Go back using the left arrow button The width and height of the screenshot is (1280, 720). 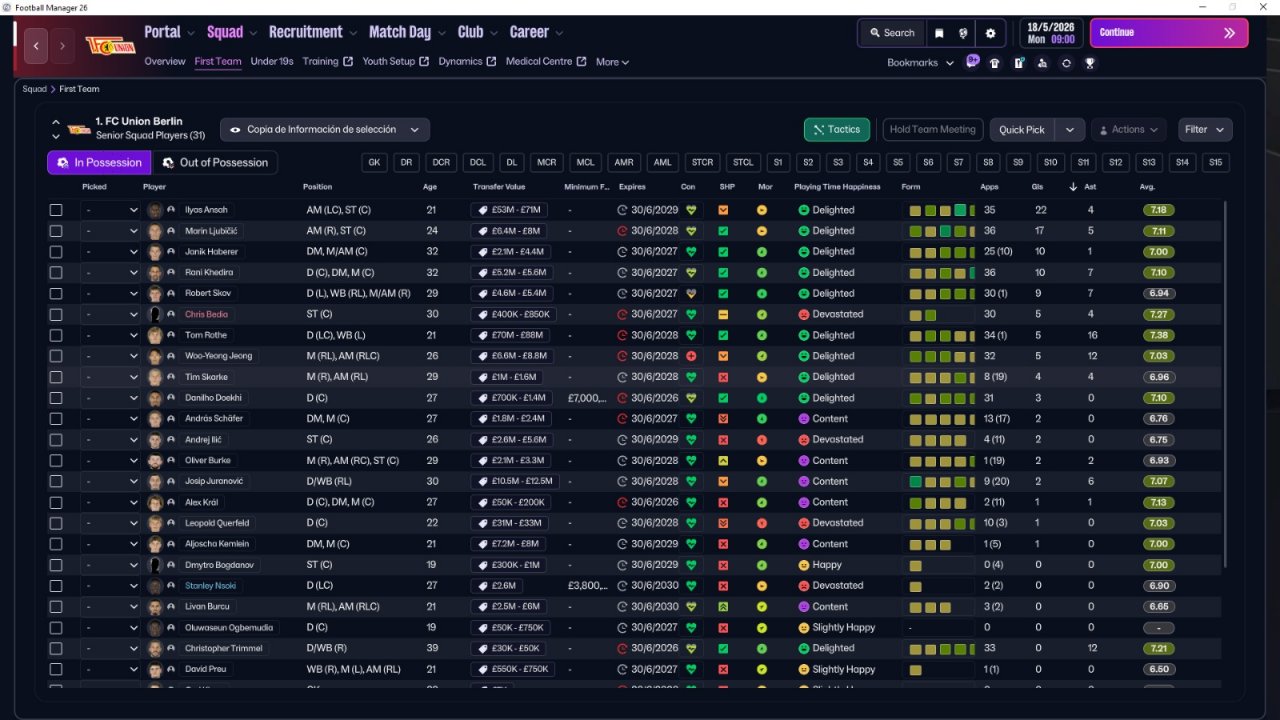(x=36, y=46)
